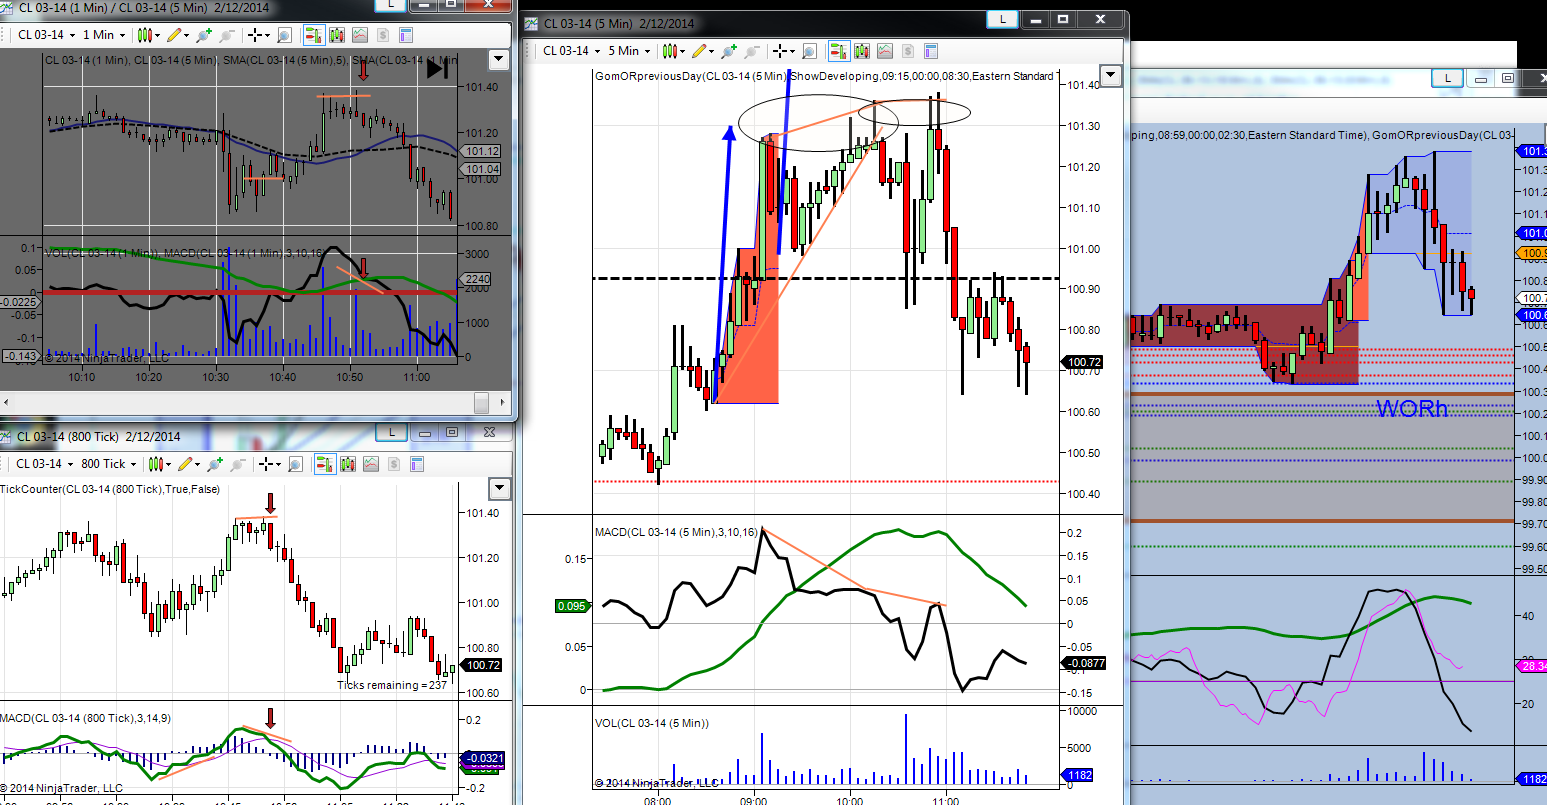Open the 1 Min interval dropdown
The height and width of the screenshot is (805, 1547).
(x=104, y=35)
